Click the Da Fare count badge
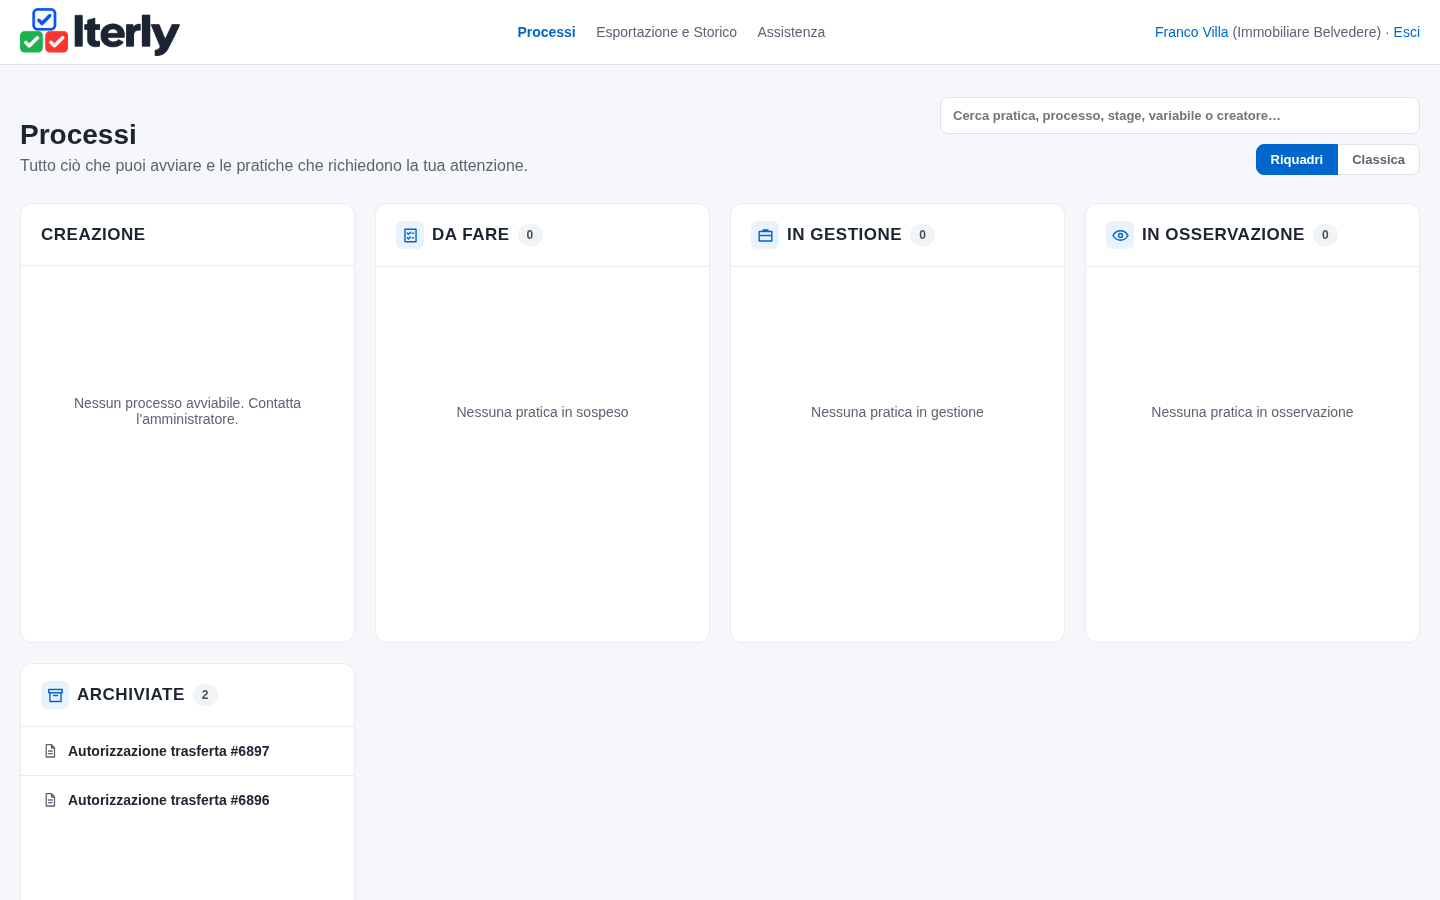1440x900 pixels. 530,235
